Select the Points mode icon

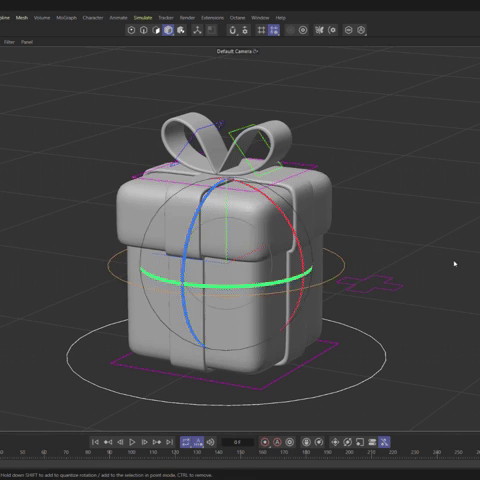[x=131, y=30]
